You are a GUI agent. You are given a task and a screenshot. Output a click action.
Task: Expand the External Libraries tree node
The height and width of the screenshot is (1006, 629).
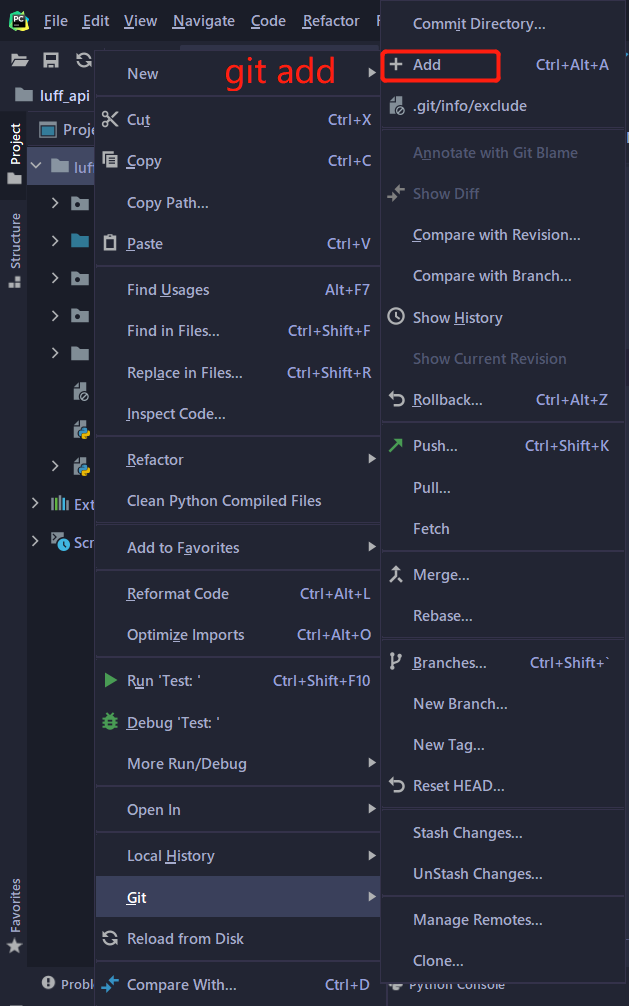(35, 503)
